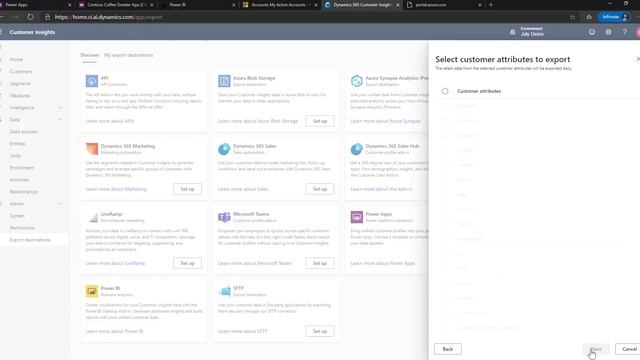Screen dimensions: 640x360
Task: Go to Home in sidebar
Action: pos(16,60)
